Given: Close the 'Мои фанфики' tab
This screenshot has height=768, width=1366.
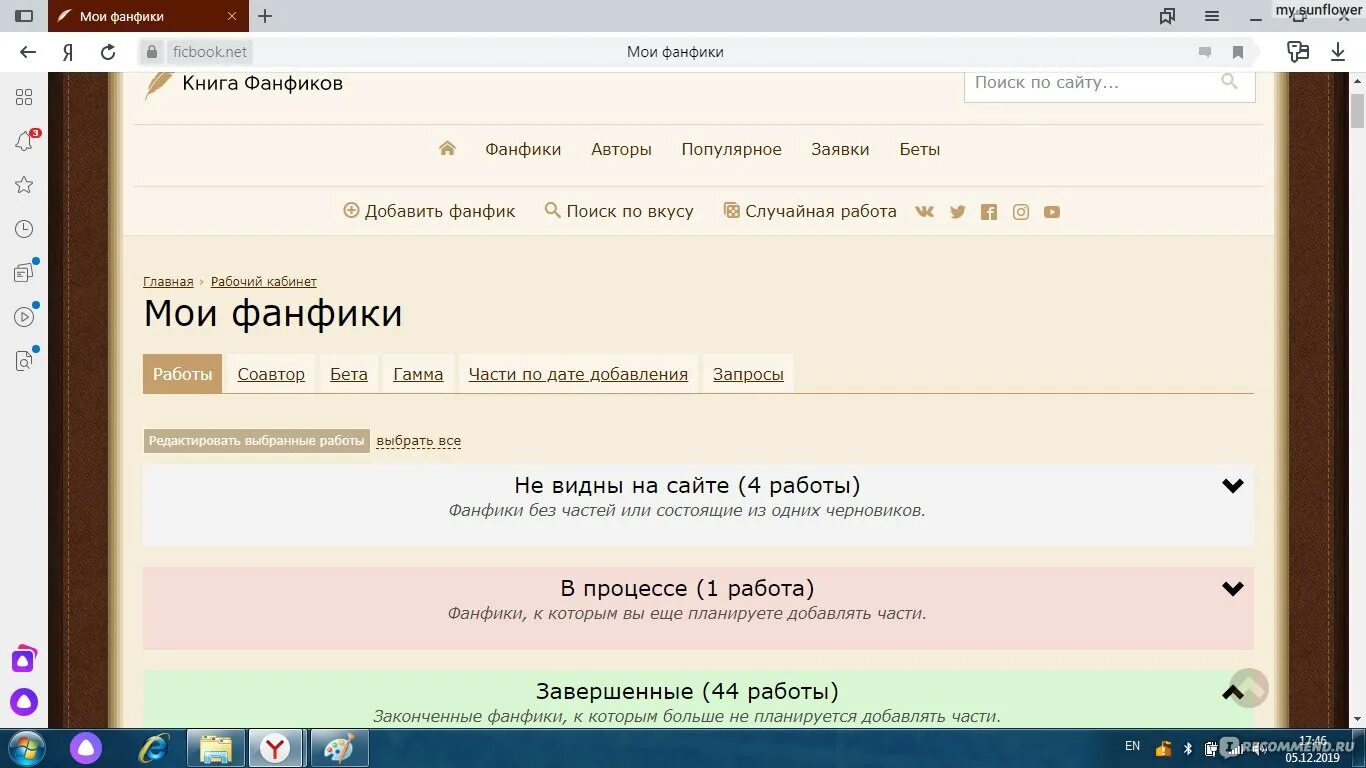Looking at the screenshot, I should coord(232,16).
